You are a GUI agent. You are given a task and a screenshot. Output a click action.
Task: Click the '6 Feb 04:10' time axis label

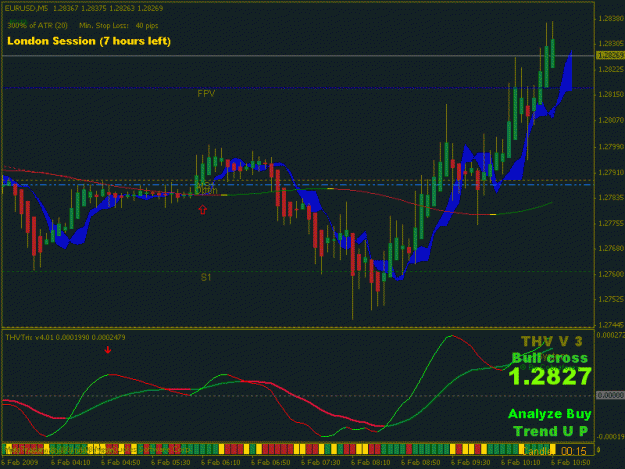click(x=71, y=463)
